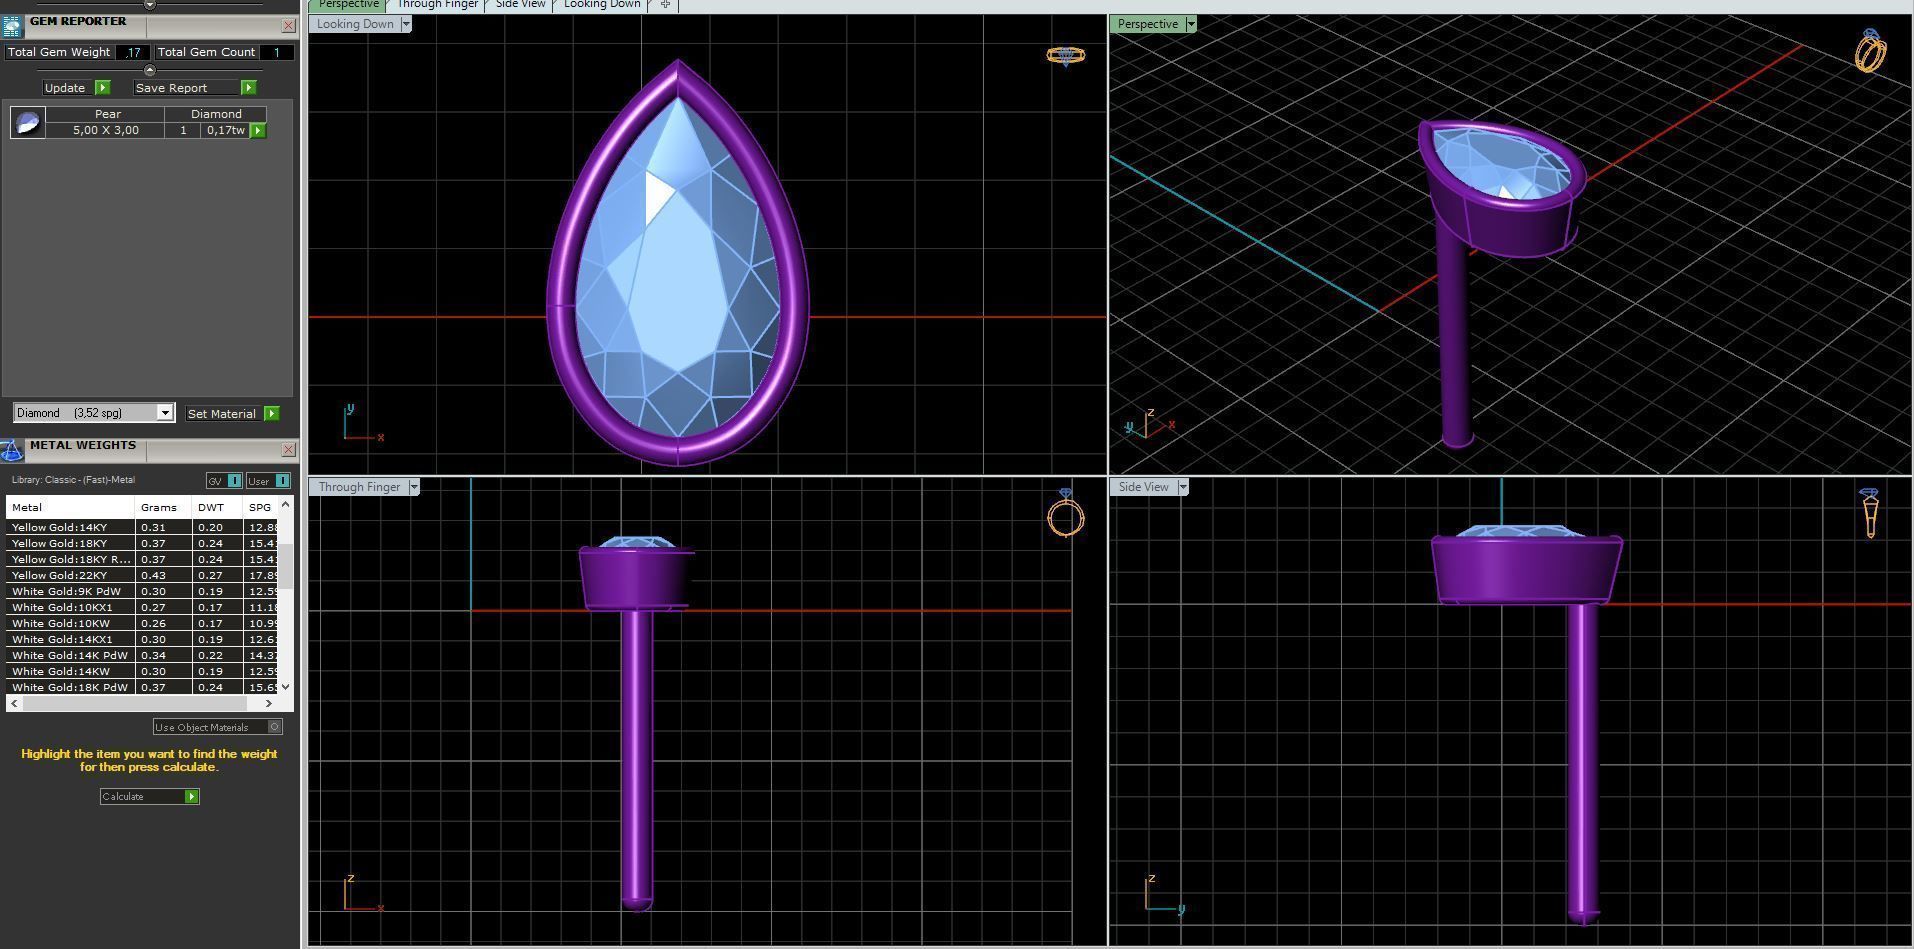
Task: Close the Gem Reporter panel
Action: click(288, 25)
